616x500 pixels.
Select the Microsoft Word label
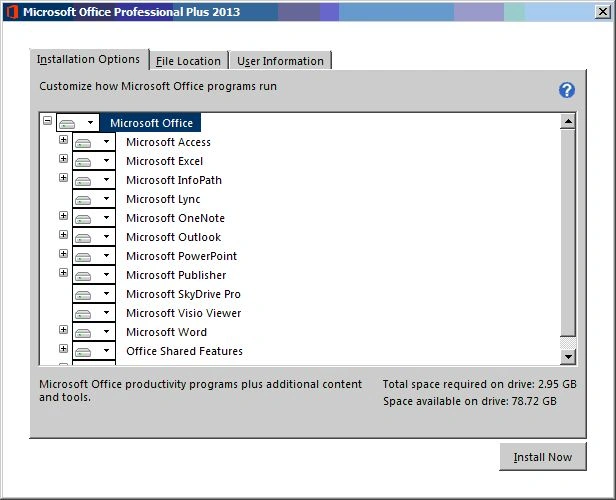tap(166, 332)
